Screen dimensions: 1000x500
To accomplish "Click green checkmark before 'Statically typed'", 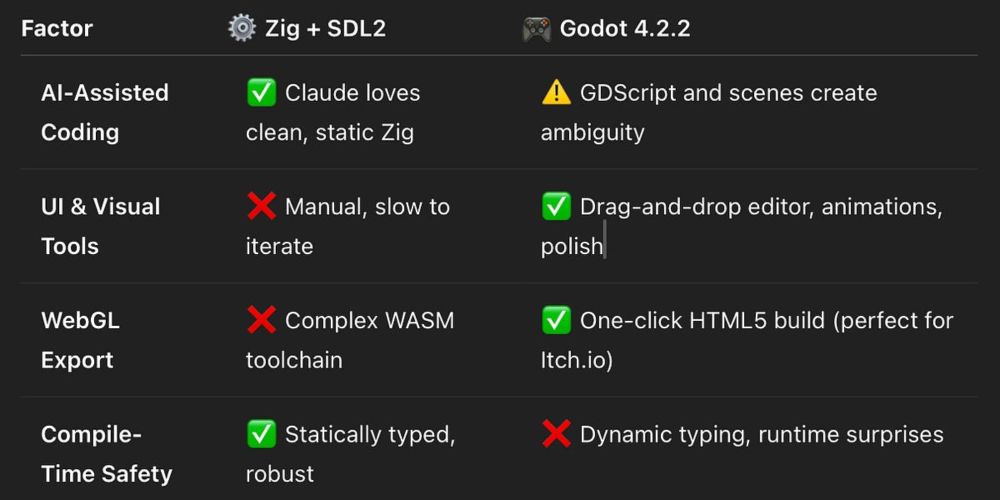I will tap(261, 435).
